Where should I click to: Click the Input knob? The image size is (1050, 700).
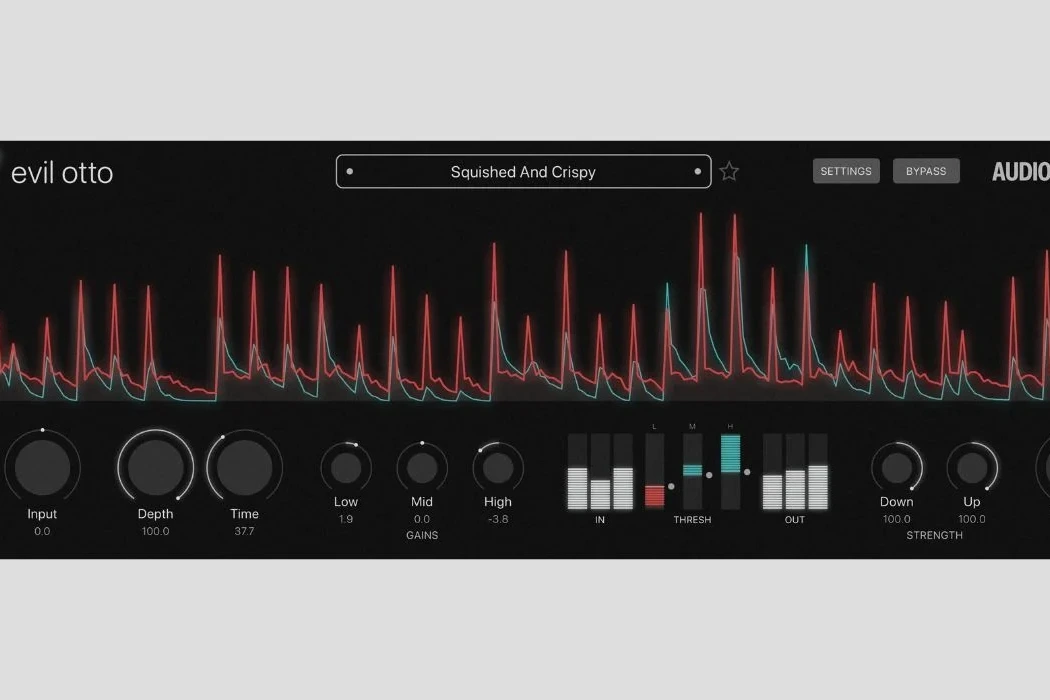(42, 467)
